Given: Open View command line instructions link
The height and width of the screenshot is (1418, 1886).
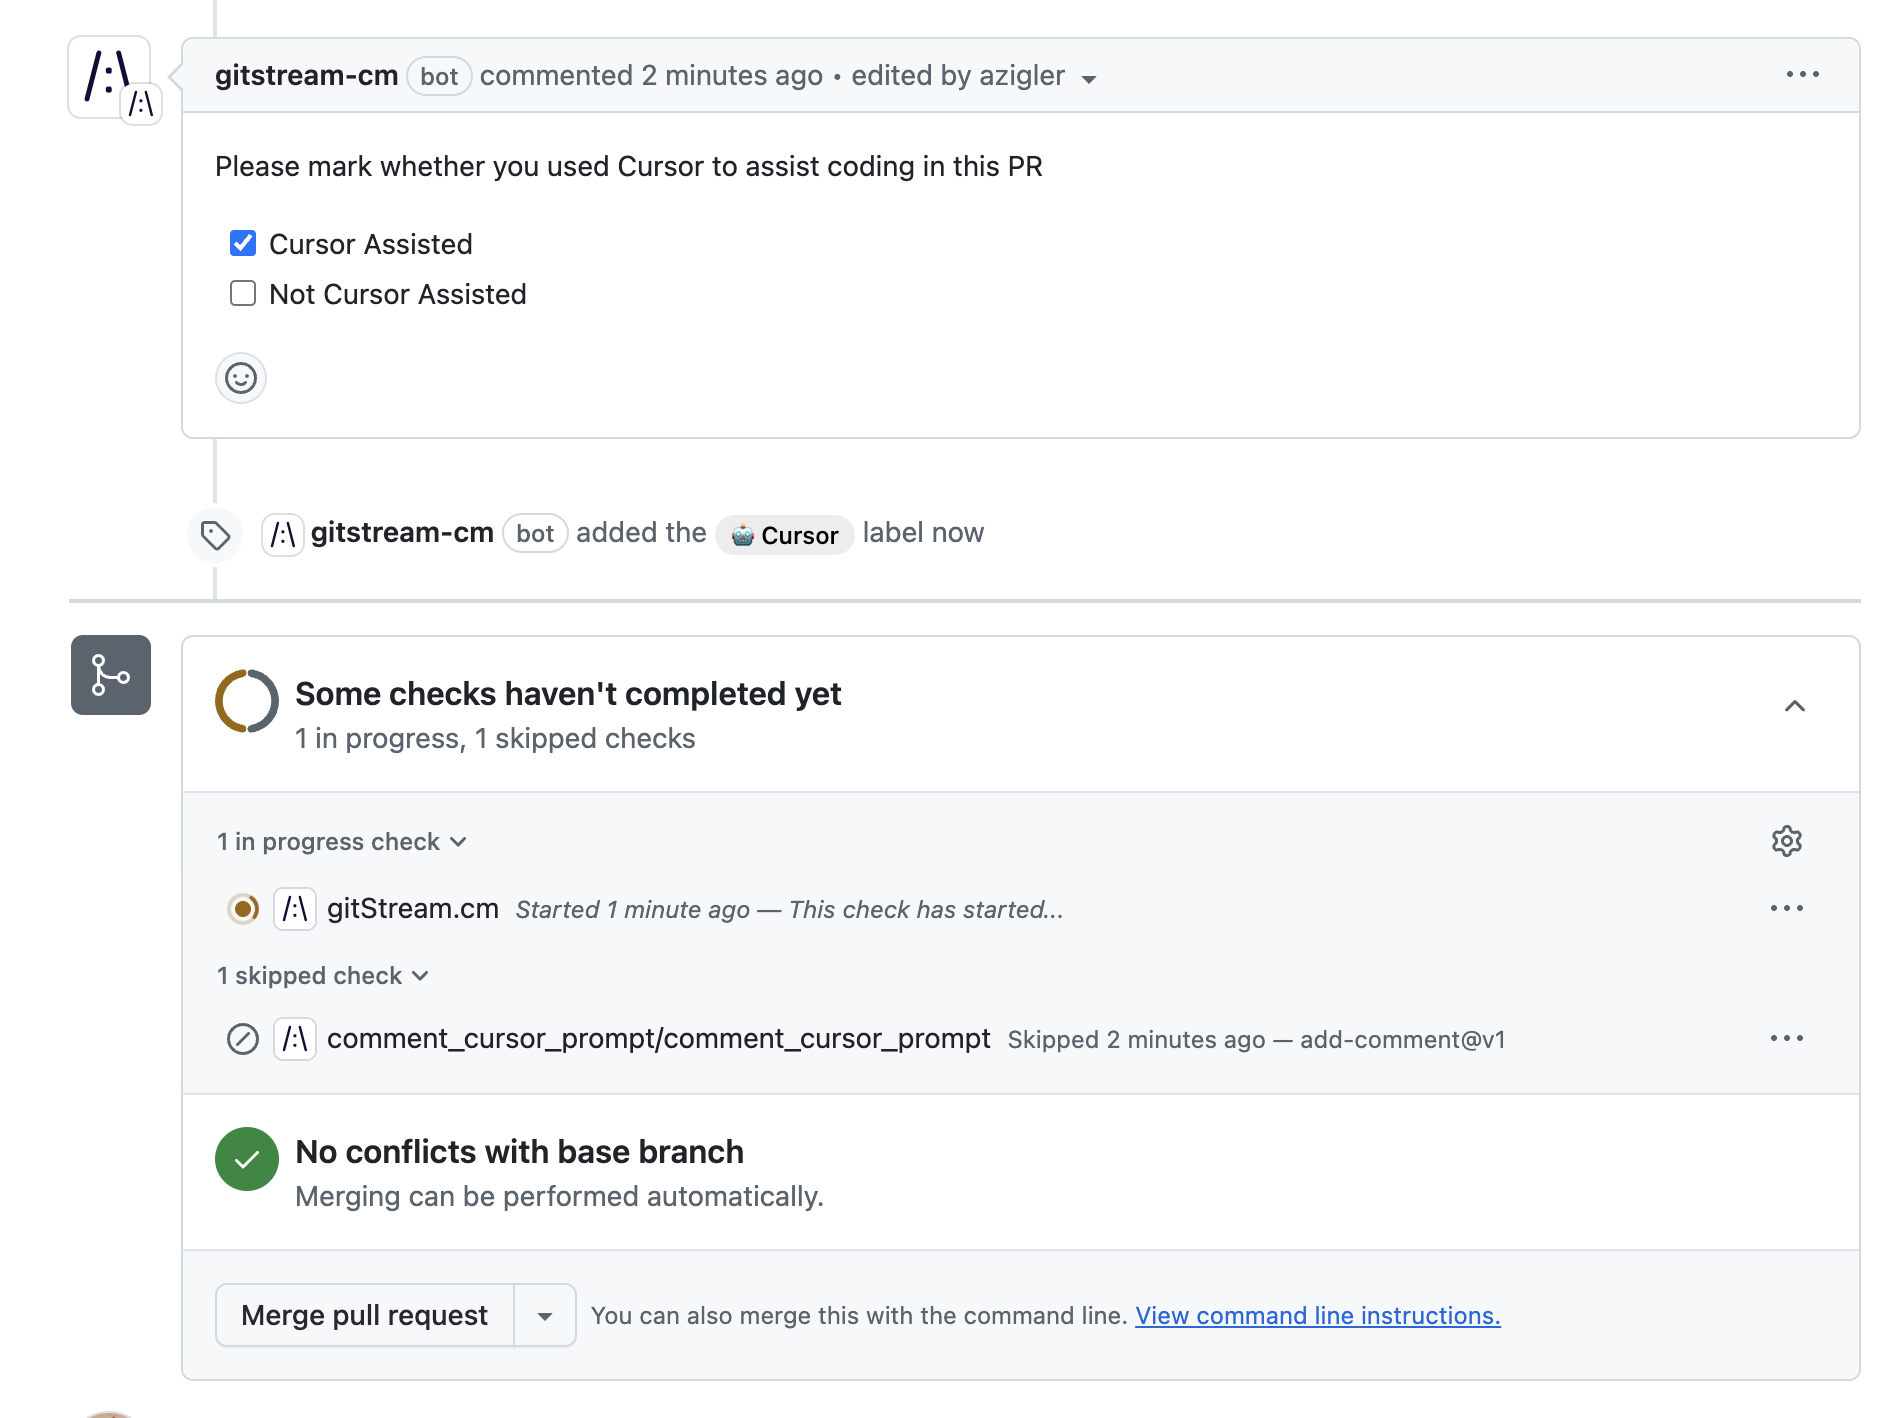Looking at the screenshot, I should pyautogui.click(x=1317, y=1315).
